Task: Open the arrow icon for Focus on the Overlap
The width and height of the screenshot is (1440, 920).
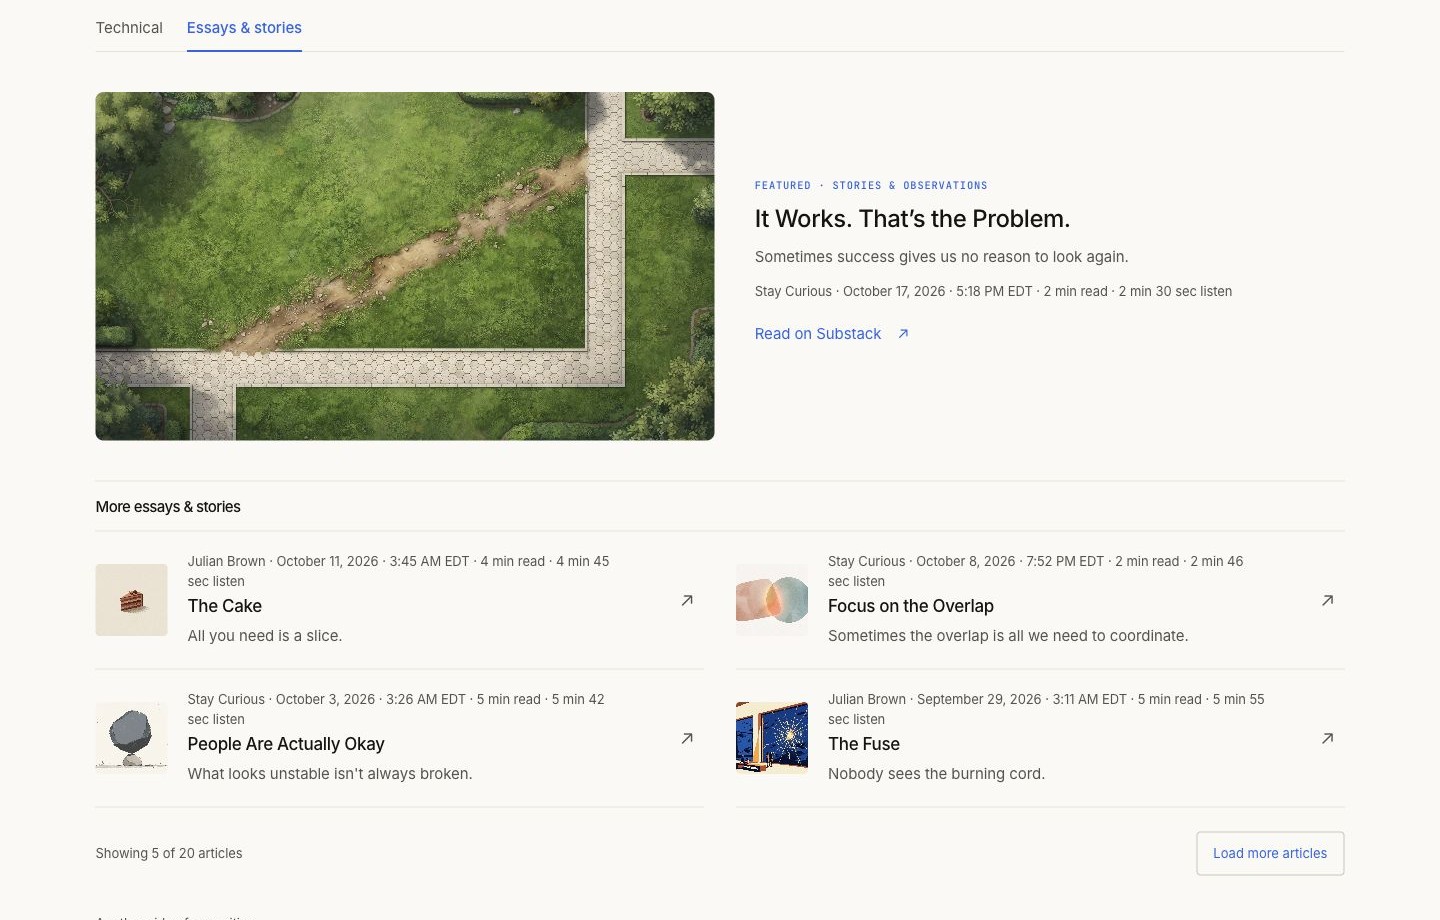Action: click(1327, 600)
